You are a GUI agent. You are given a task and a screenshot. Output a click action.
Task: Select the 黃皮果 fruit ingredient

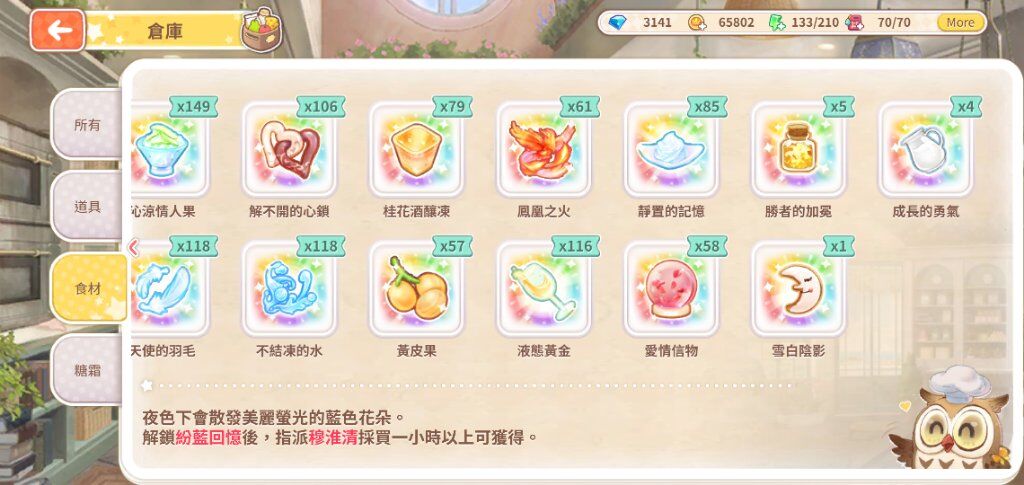pyautogui.click(x=417, y=289)
